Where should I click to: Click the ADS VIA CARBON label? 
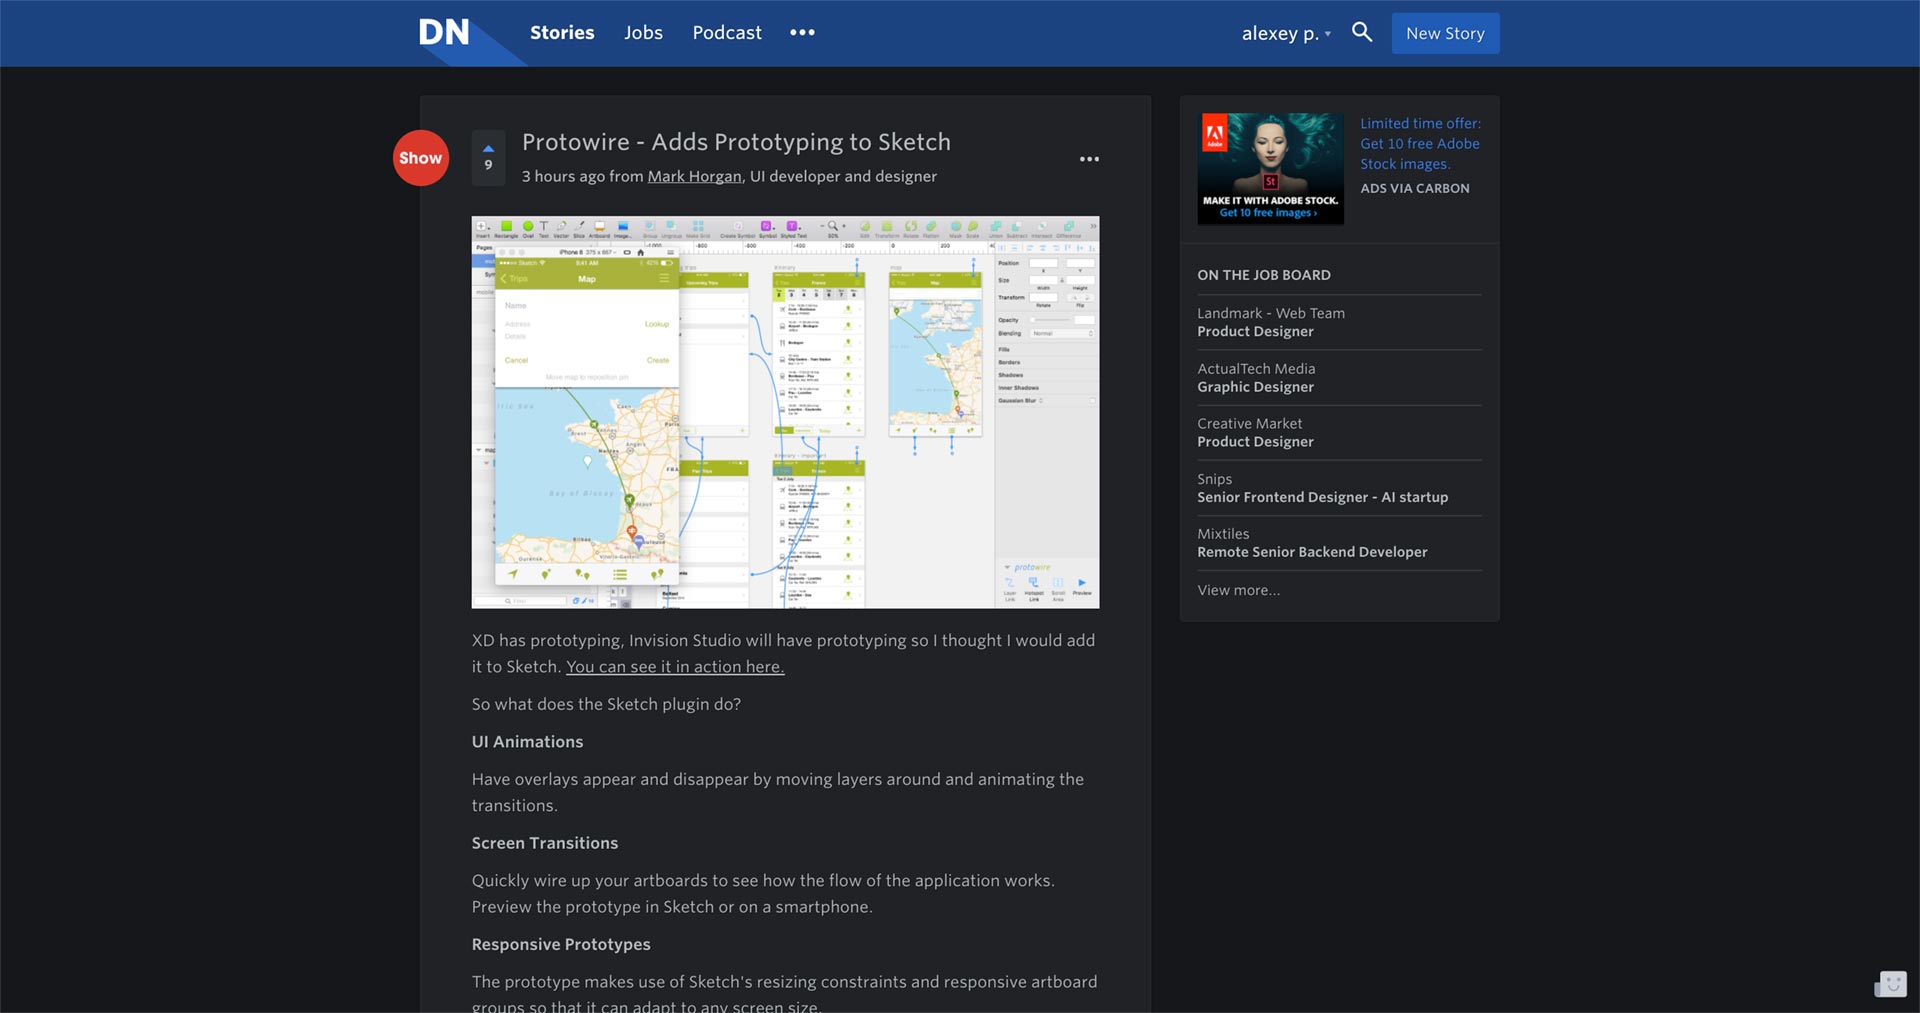coord(1415,188)
